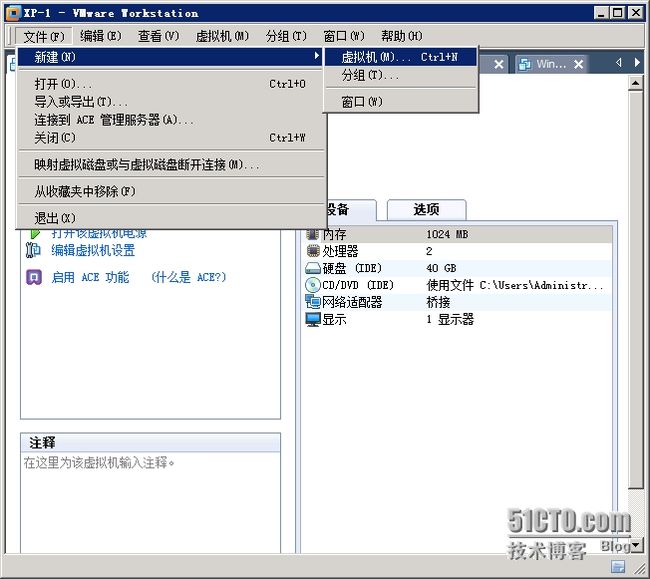Click the 40 GB hard disk value
Image resolution: width=650 pixels, height=579 pixels.
pyautogui.click(x=441, y=268)
